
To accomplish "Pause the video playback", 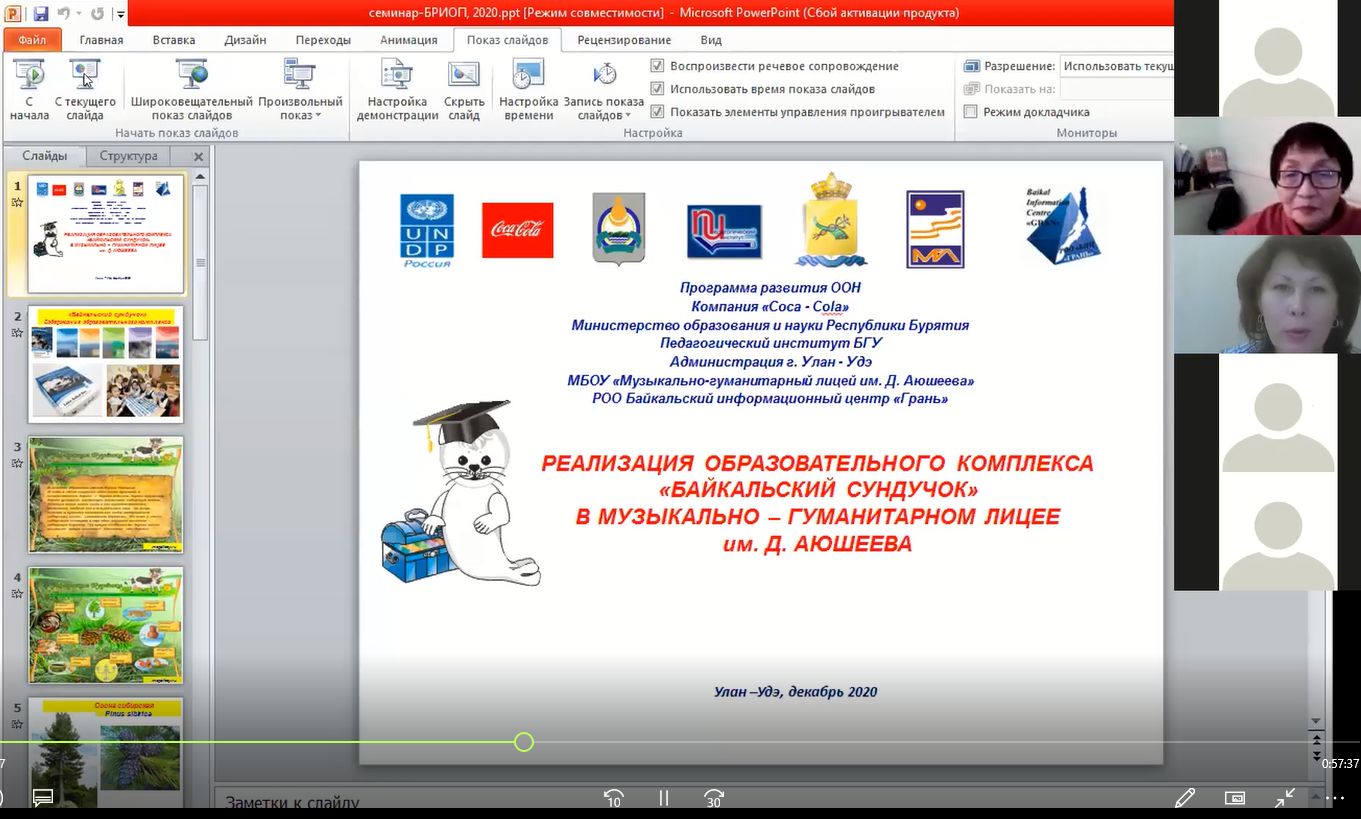I will coord(663,798).
